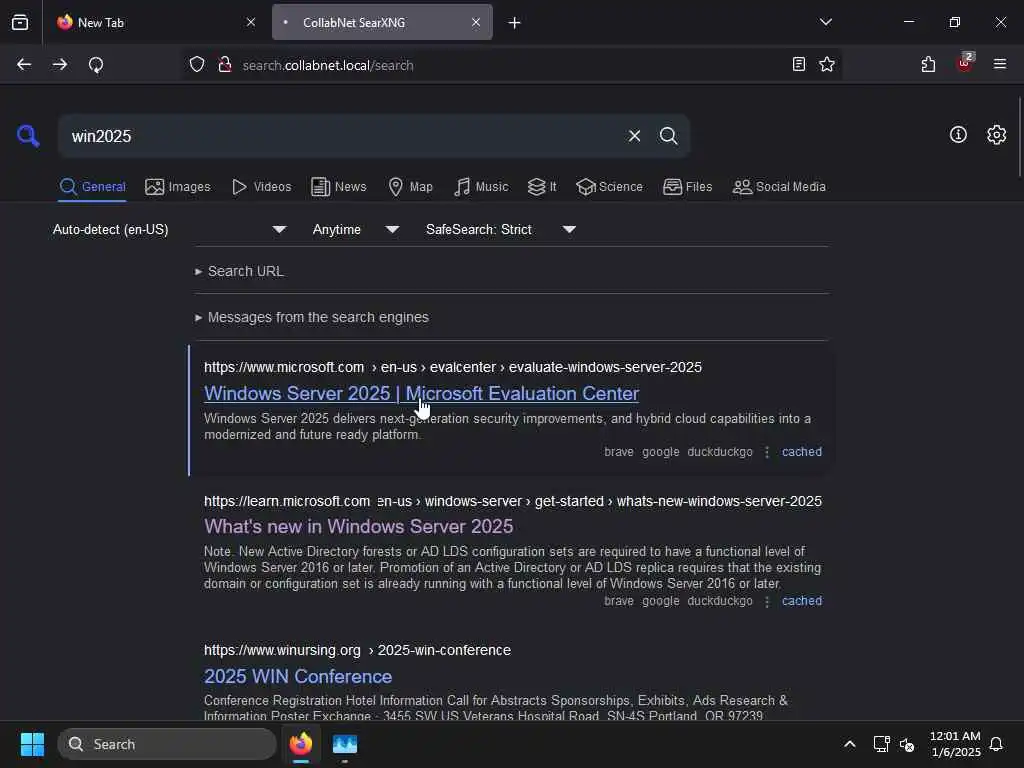
Task: Focus the browser address bar
Action: [x=509, y=65]
